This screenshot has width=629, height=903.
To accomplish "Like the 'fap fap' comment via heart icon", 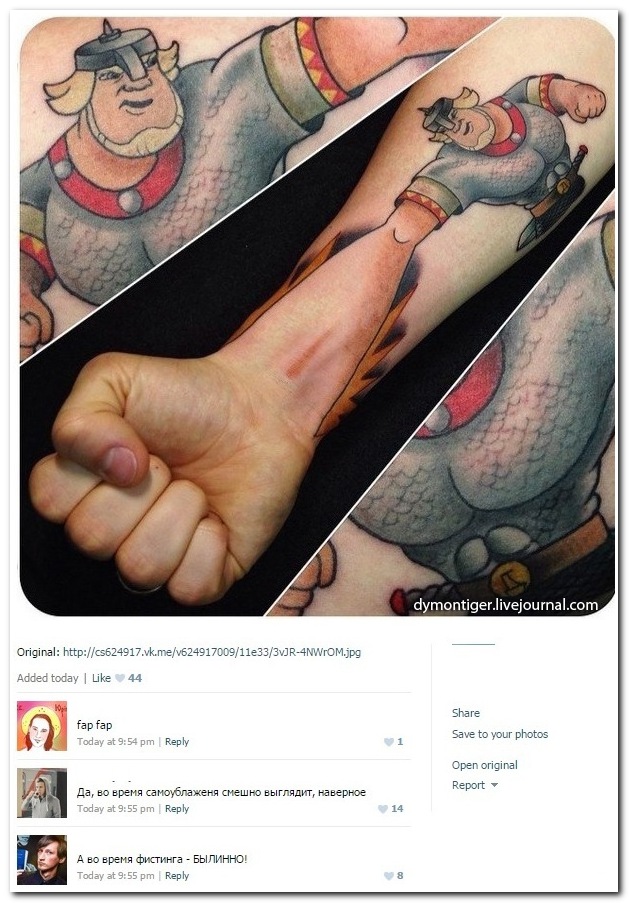I will [389, 742].
